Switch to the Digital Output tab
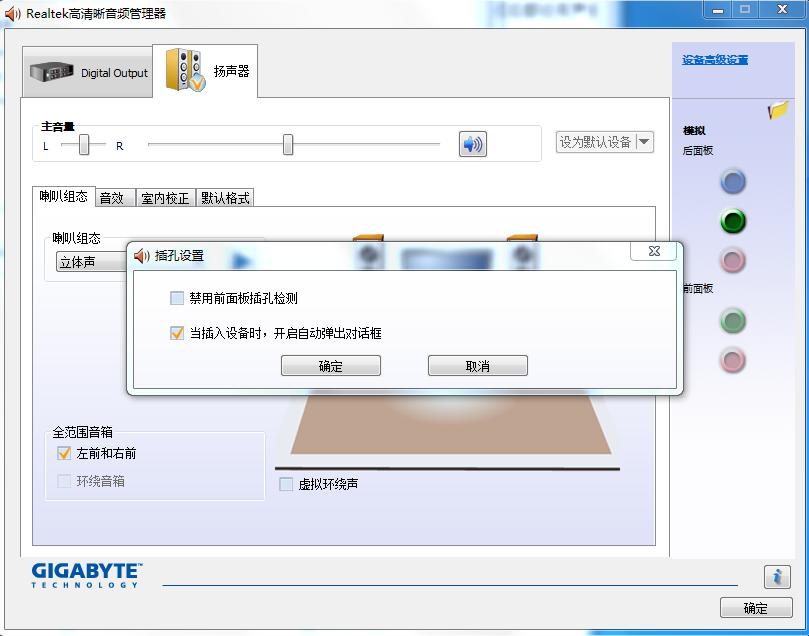 (x=88, y=70)
